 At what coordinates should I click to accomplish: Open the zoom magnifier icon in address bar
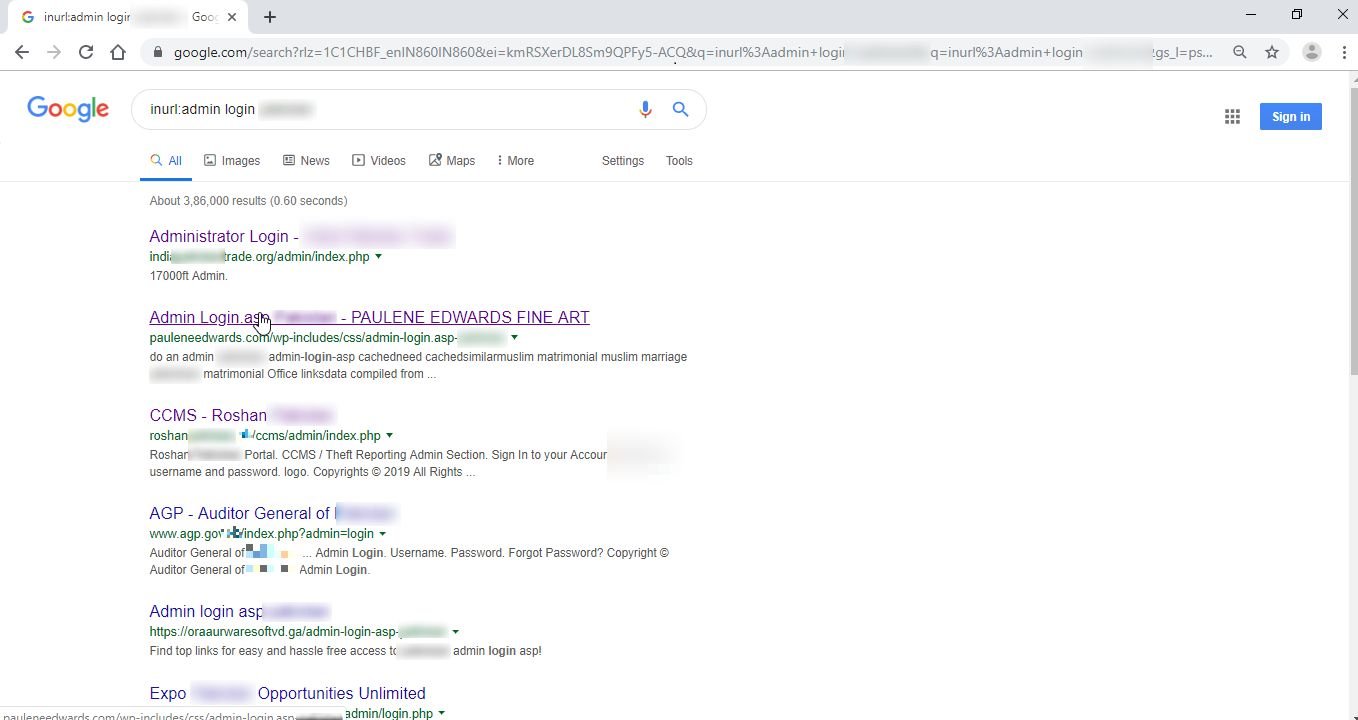[x=1240, y=52]
